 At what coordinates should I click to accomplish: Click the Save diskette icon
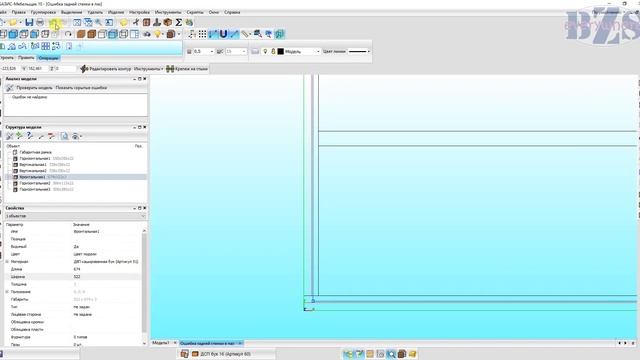click(x=29, y=22)
